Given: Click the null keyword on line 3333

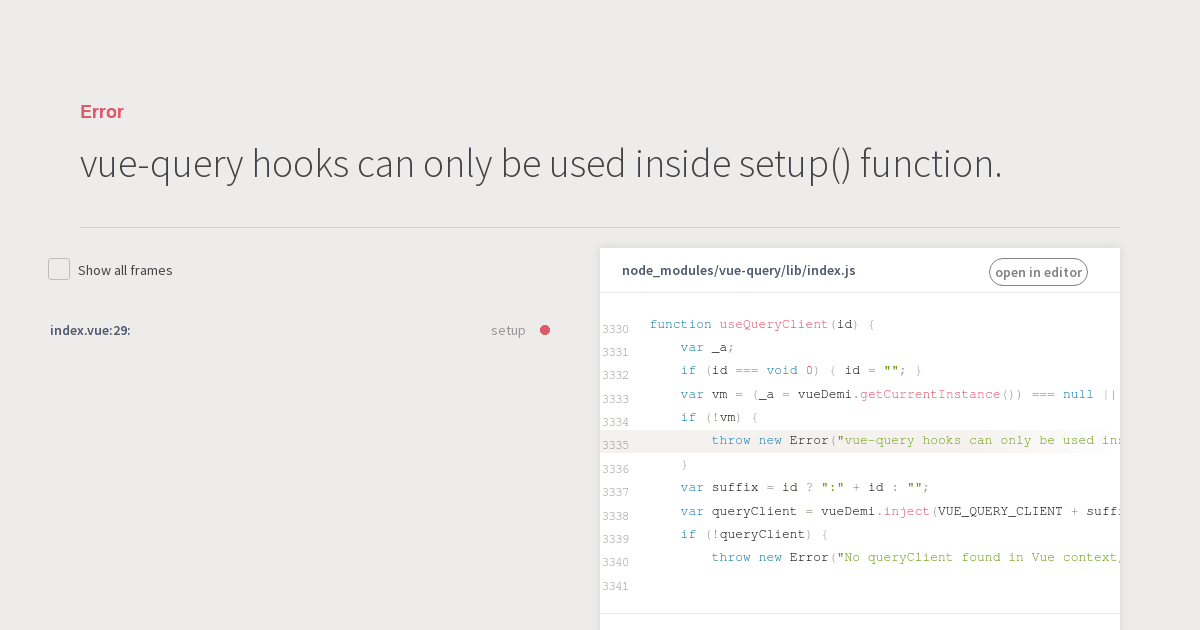Looking at the screenshot, I should [1078, 394].
